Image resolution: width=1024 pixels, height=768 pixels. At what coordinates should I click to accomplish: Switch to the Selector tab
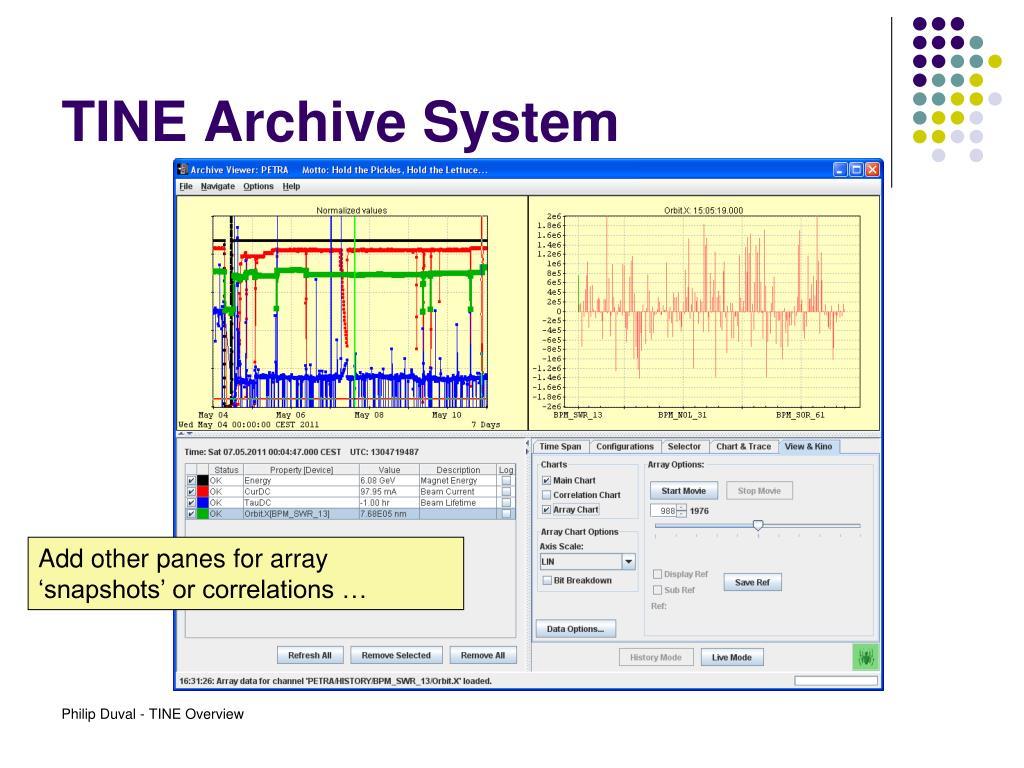684,447
